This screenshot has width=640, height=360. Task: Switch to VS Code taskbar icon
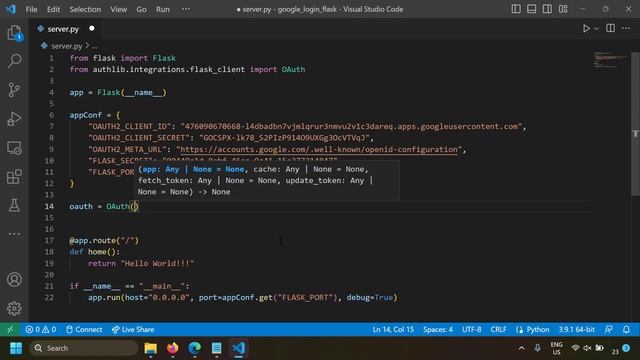click(x=239, y=348)
